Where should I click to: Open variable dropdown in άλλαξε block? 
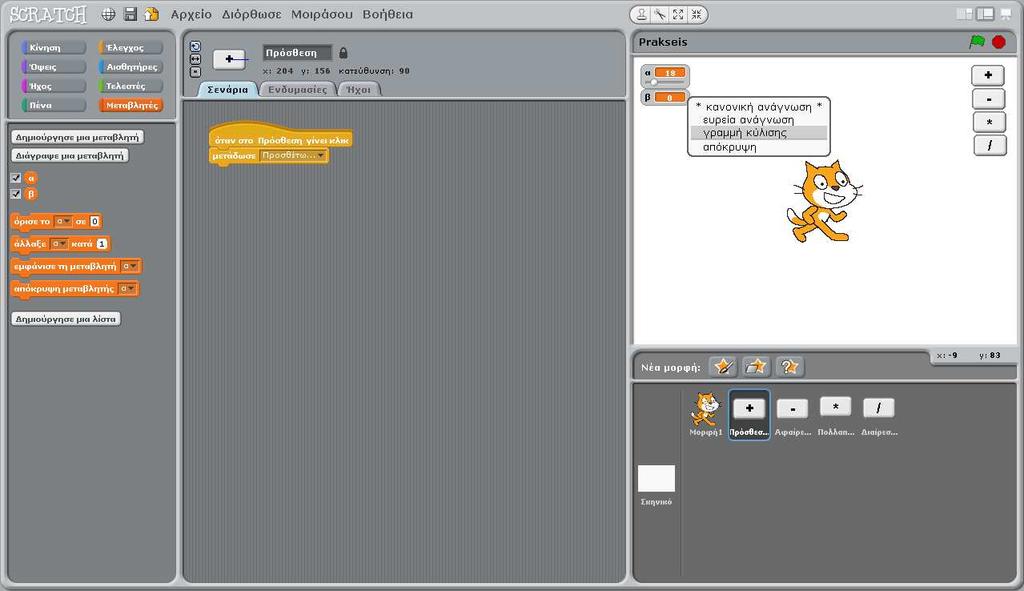click(x=59, y=244)
